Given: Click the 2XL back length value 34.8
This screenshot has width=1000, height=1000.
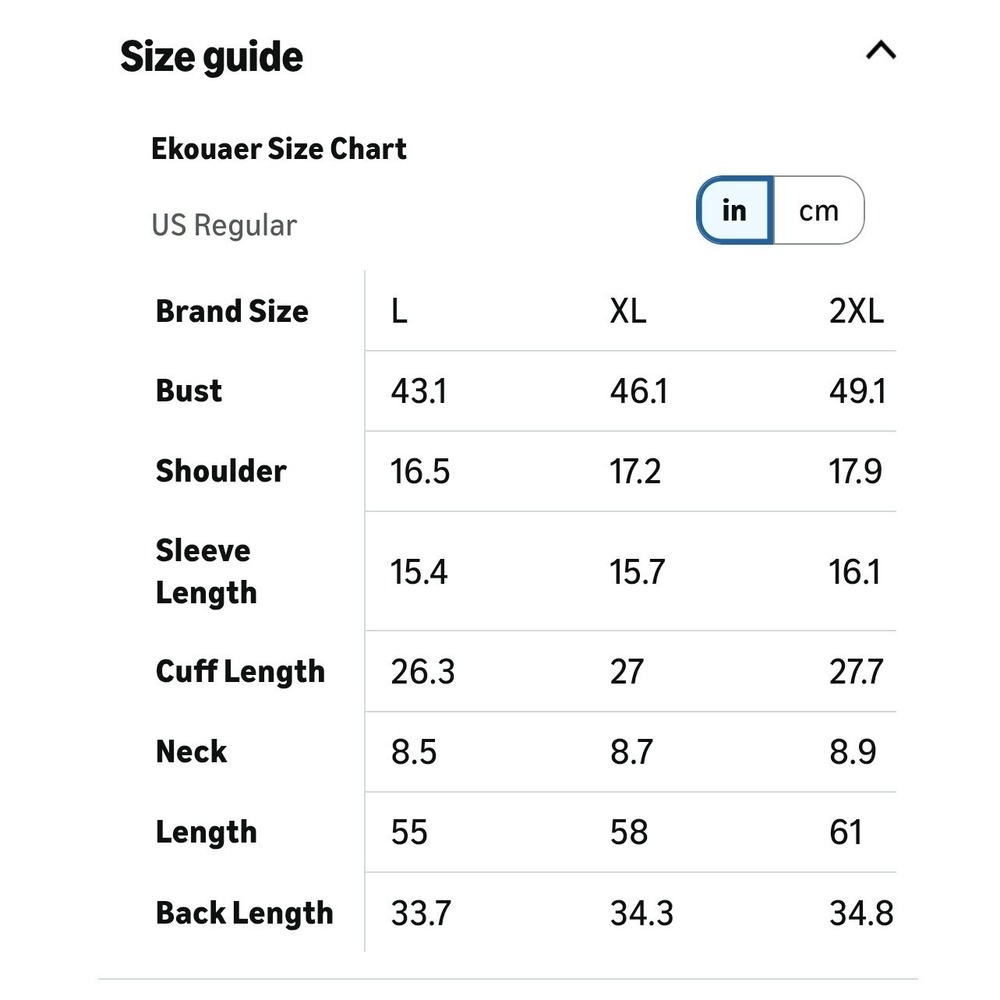Looking at the screenshot, I should [861, 913].
